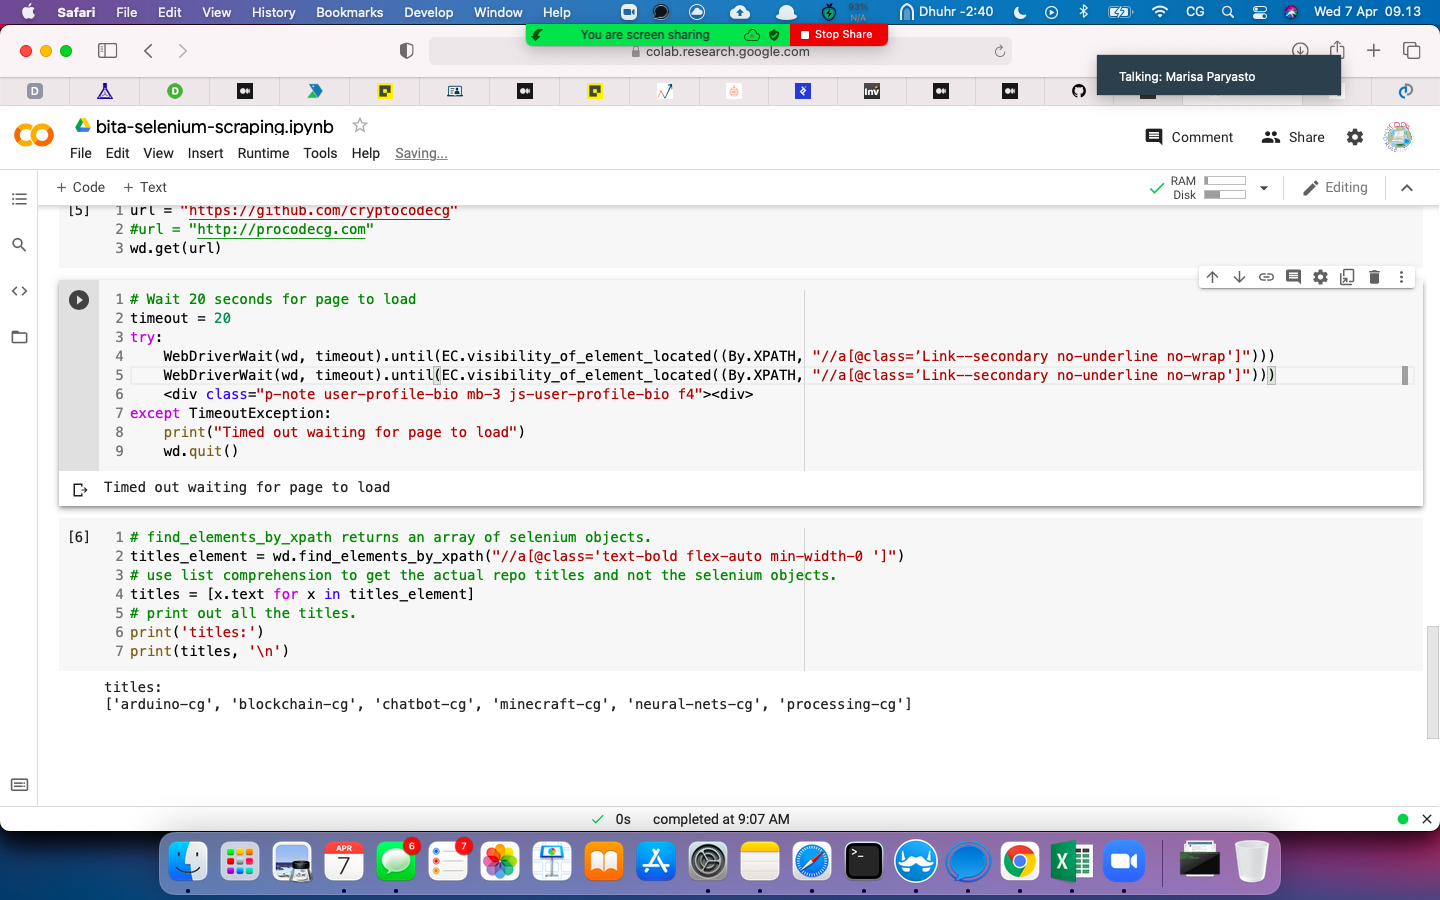Screen dimensions: 1440x900
Task: Add a comment to the selected cell
Action: tap(1293, 277)
